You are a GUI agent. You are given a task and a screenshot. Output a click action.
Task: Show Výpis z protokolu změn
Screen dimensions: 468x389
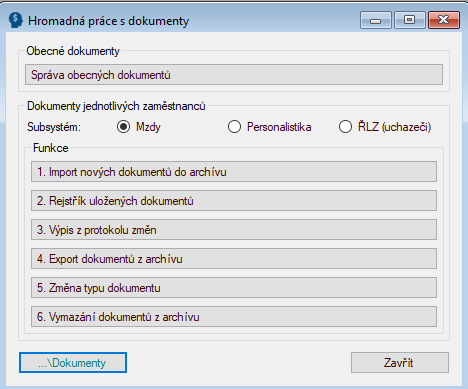234,230
